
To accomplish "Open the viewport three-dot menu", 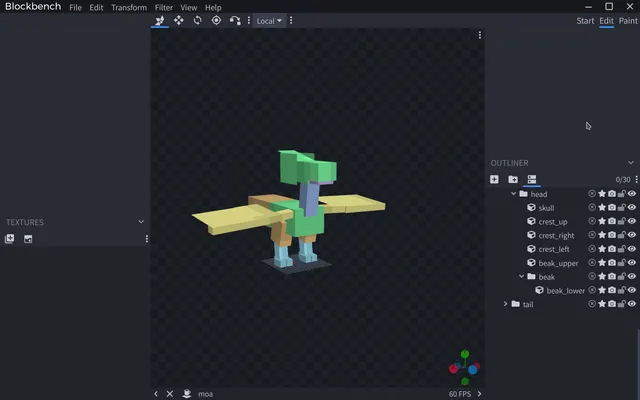I will [x=480, y=35].
